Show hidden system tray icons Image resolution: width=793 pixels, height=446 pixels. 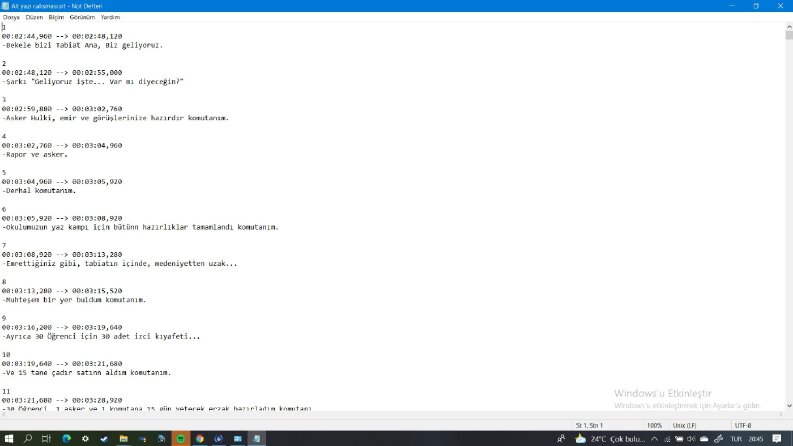point(654,439)
